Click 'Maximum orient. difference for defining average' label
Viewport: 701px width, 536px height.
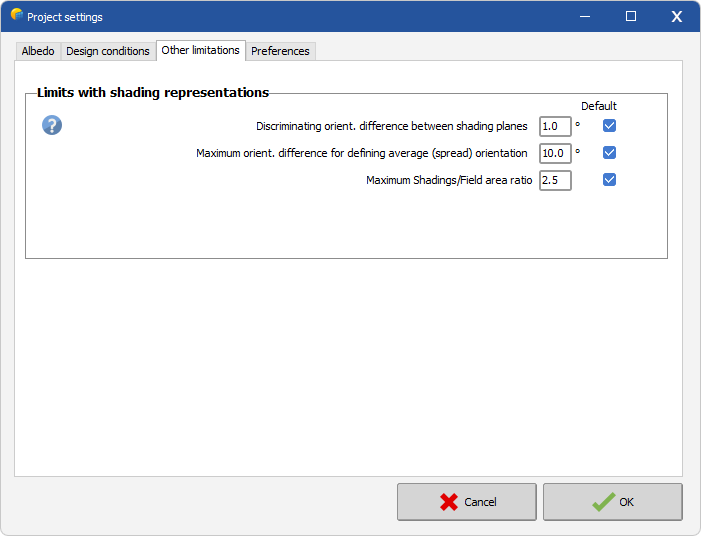click(362, 153)
